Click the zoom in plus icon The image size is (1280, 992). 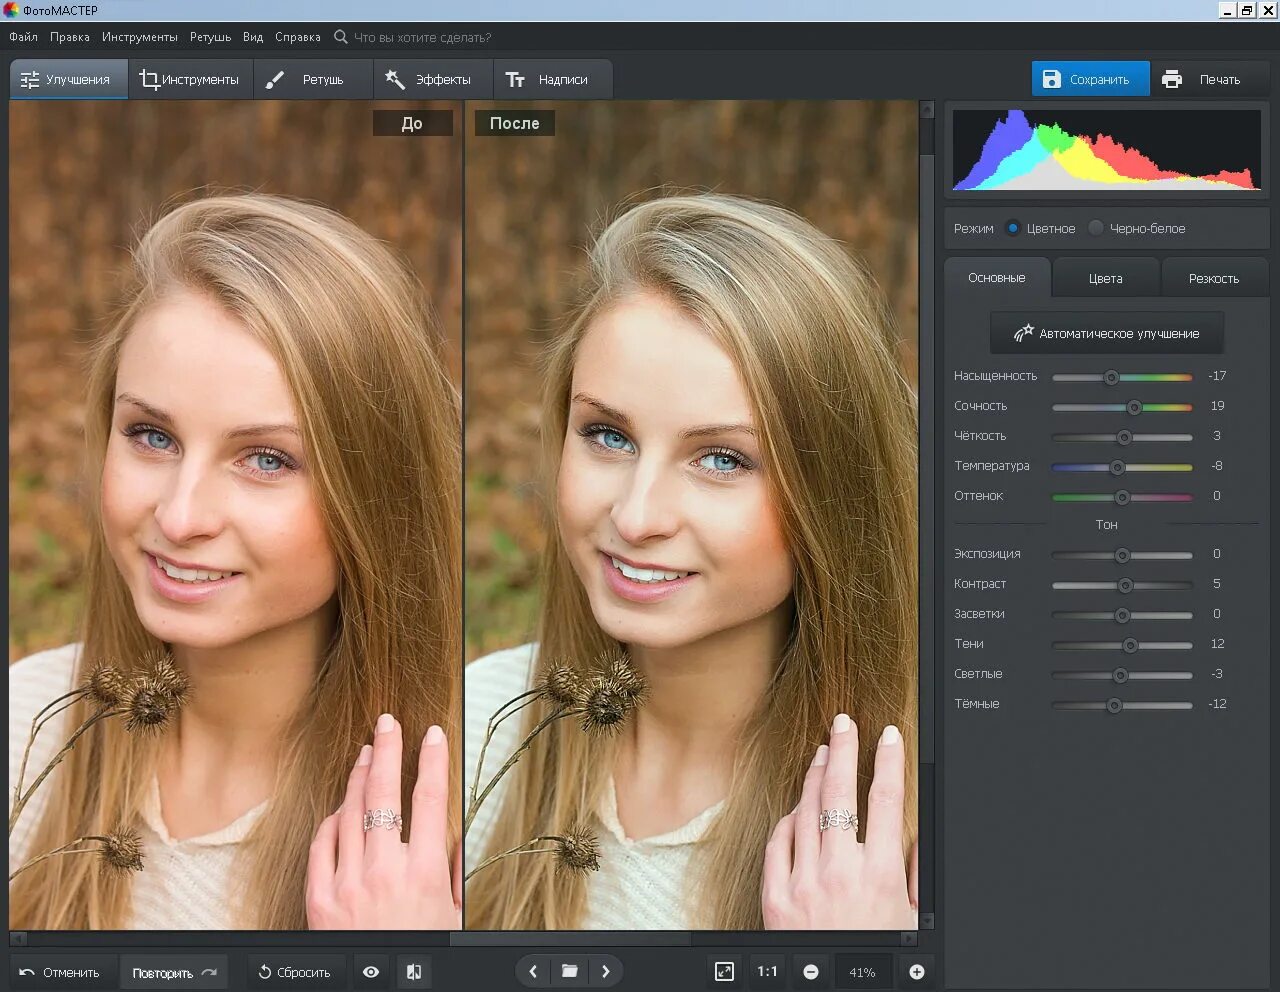(917, 972)
